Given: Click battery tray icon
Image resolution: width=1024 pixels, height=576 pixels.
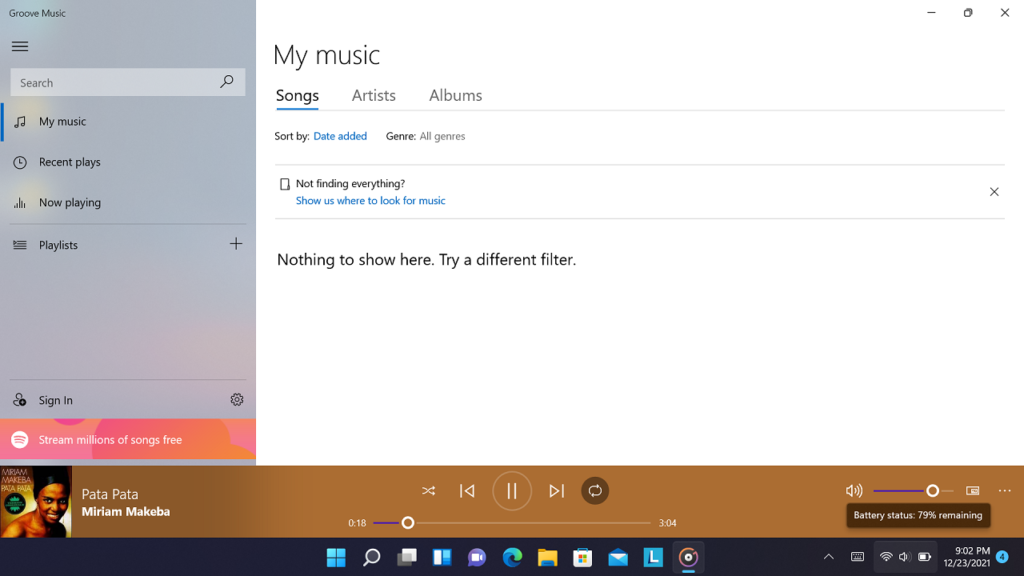Looking at the screenshot, I should [x=925, y=557].
